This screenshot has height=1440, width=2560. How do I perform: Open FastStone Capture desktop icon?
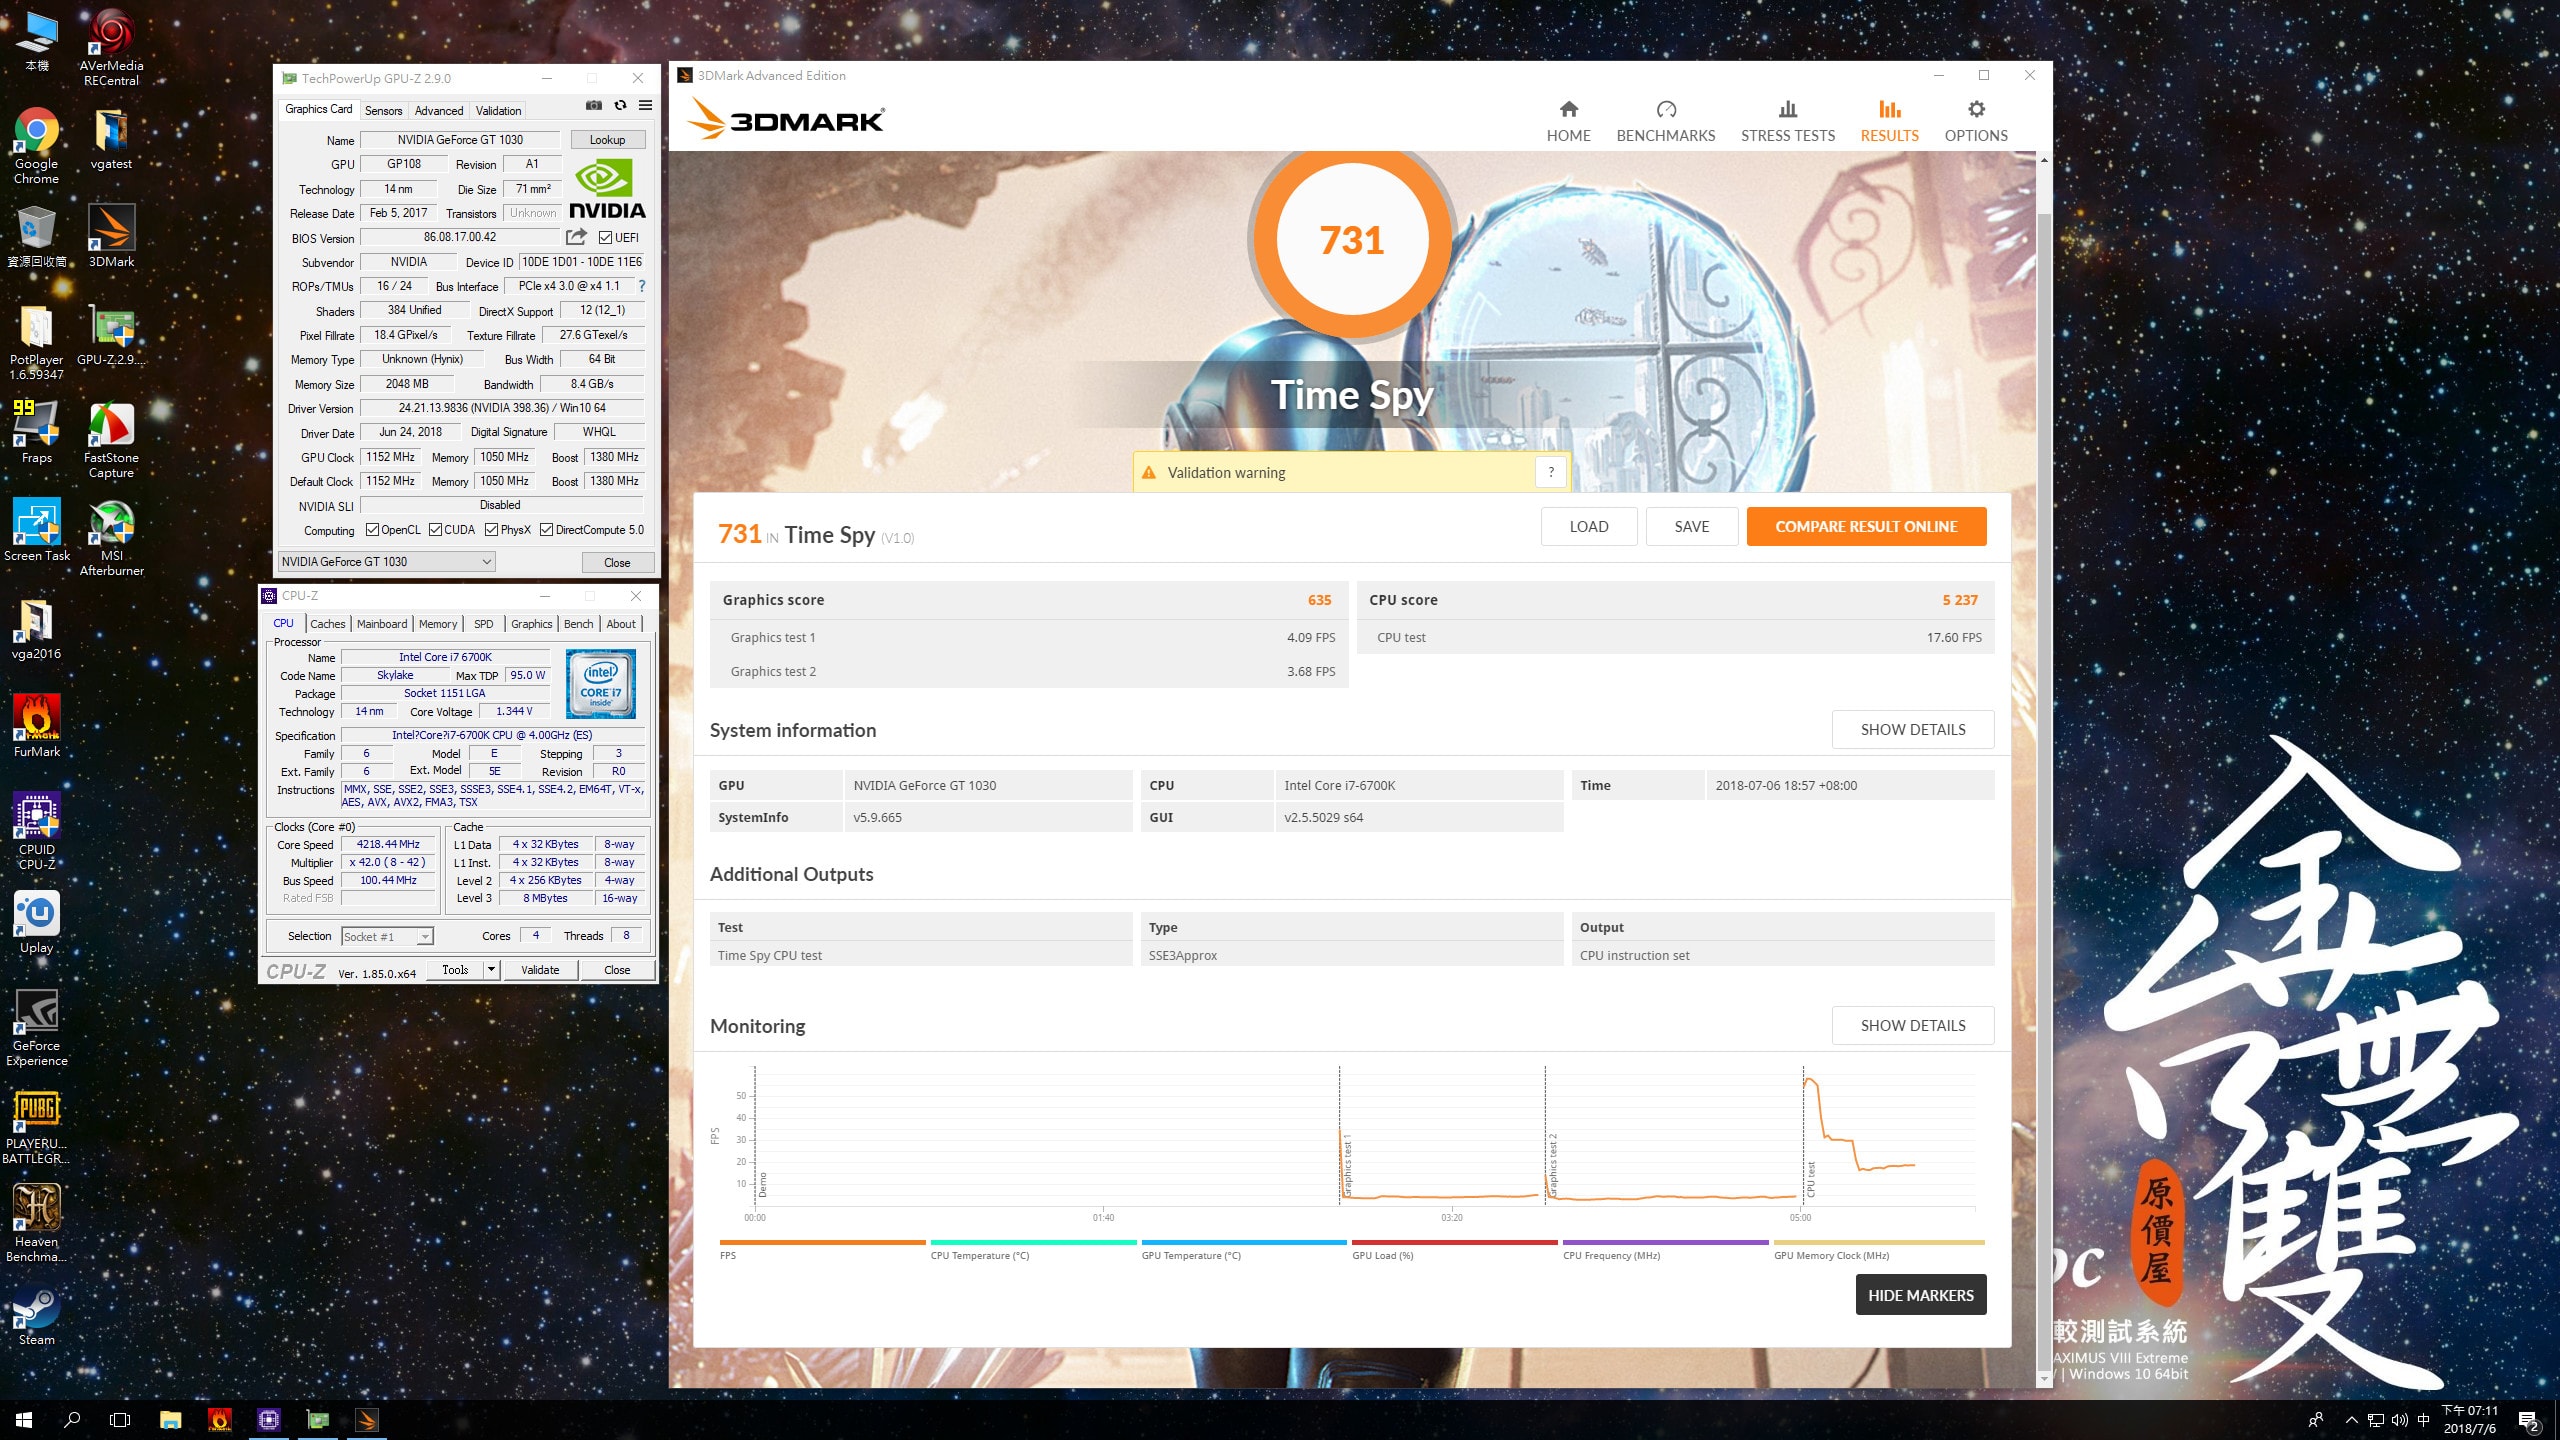[x=111, y=440]
